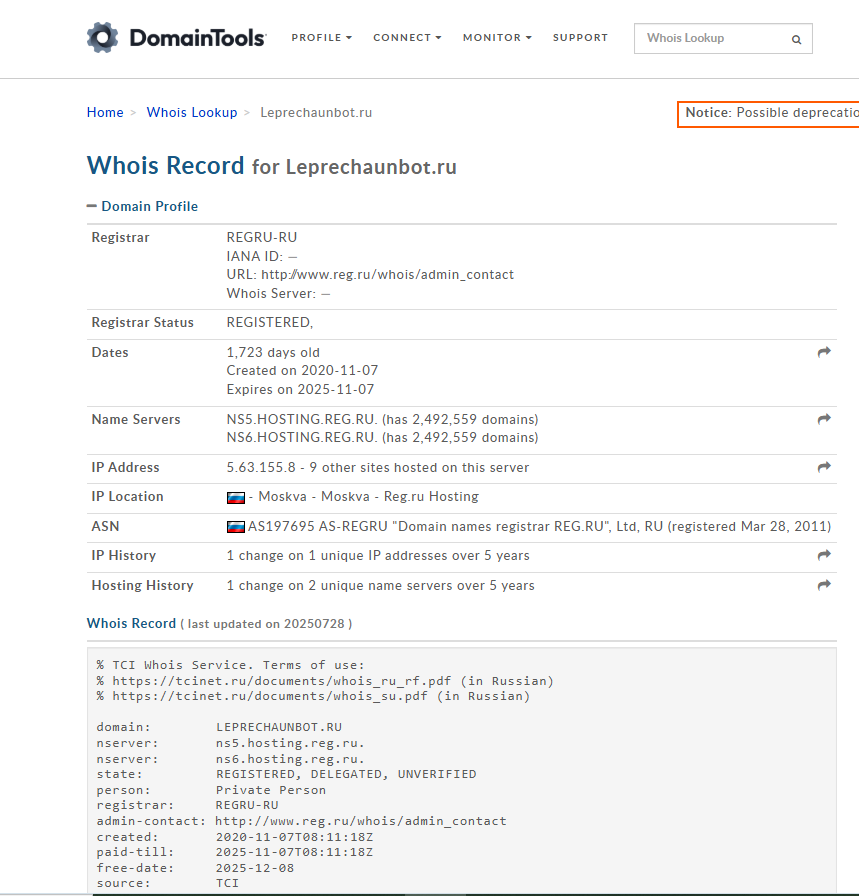This screenshot has height=896, width=859.
Task: Click the DomainTools wordmark
Action: 197,38
